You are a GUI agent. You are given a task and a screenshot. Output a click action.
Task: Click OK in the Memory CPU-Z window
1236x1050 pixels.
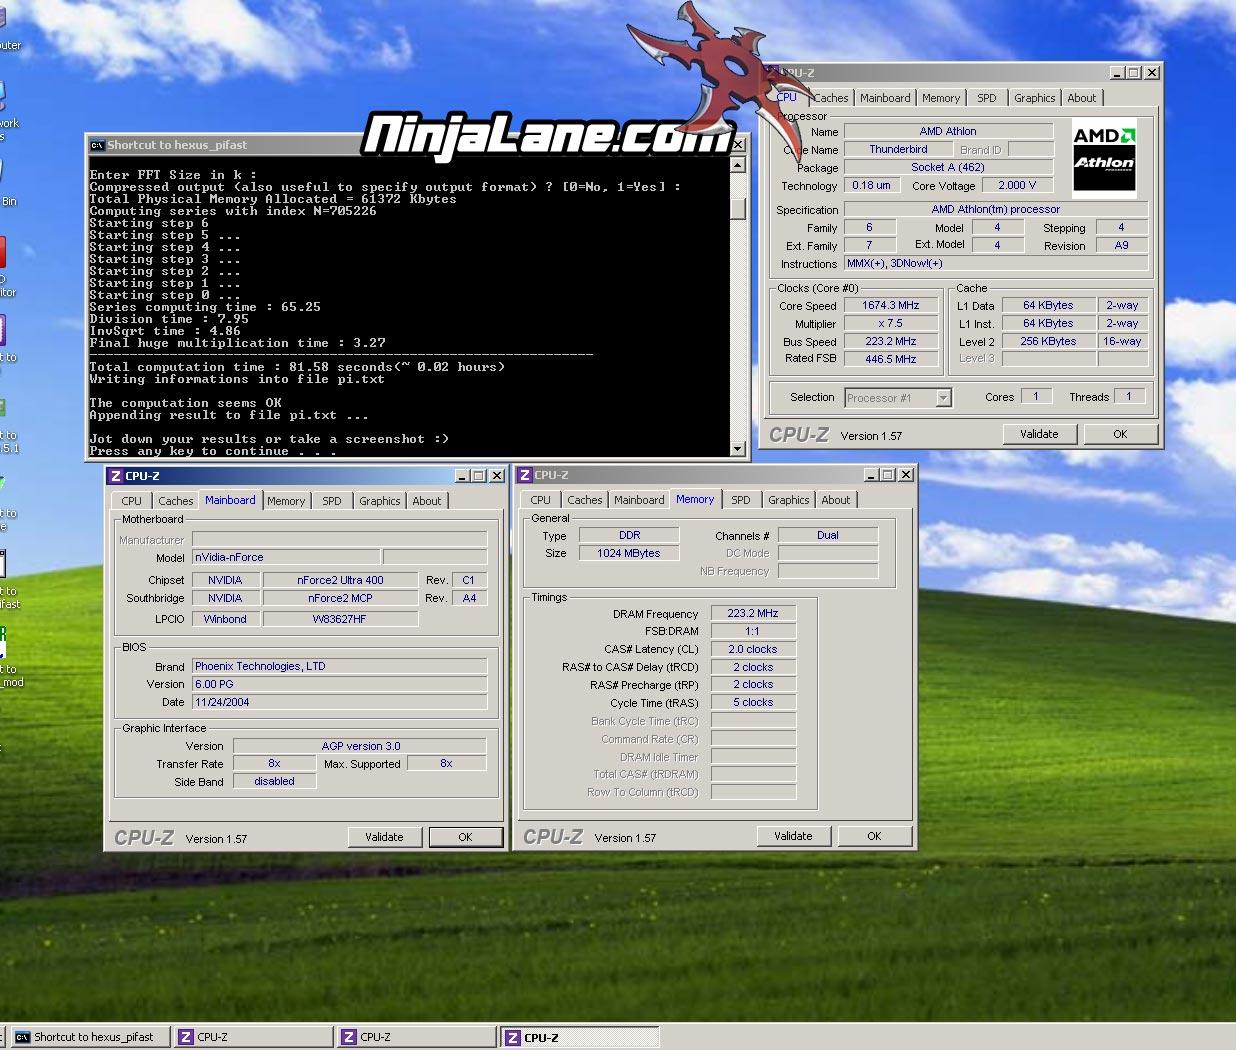(874, 836)
